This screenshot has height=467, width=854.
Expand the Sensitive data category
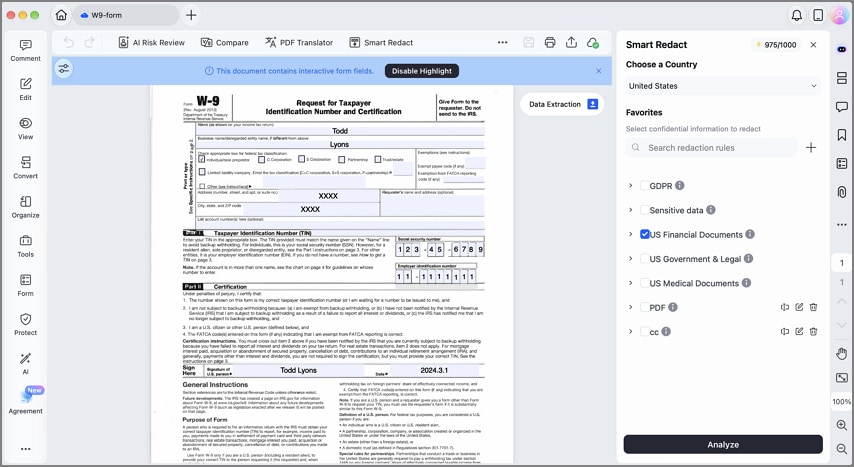pyautogui.click(x=631, y=210)
